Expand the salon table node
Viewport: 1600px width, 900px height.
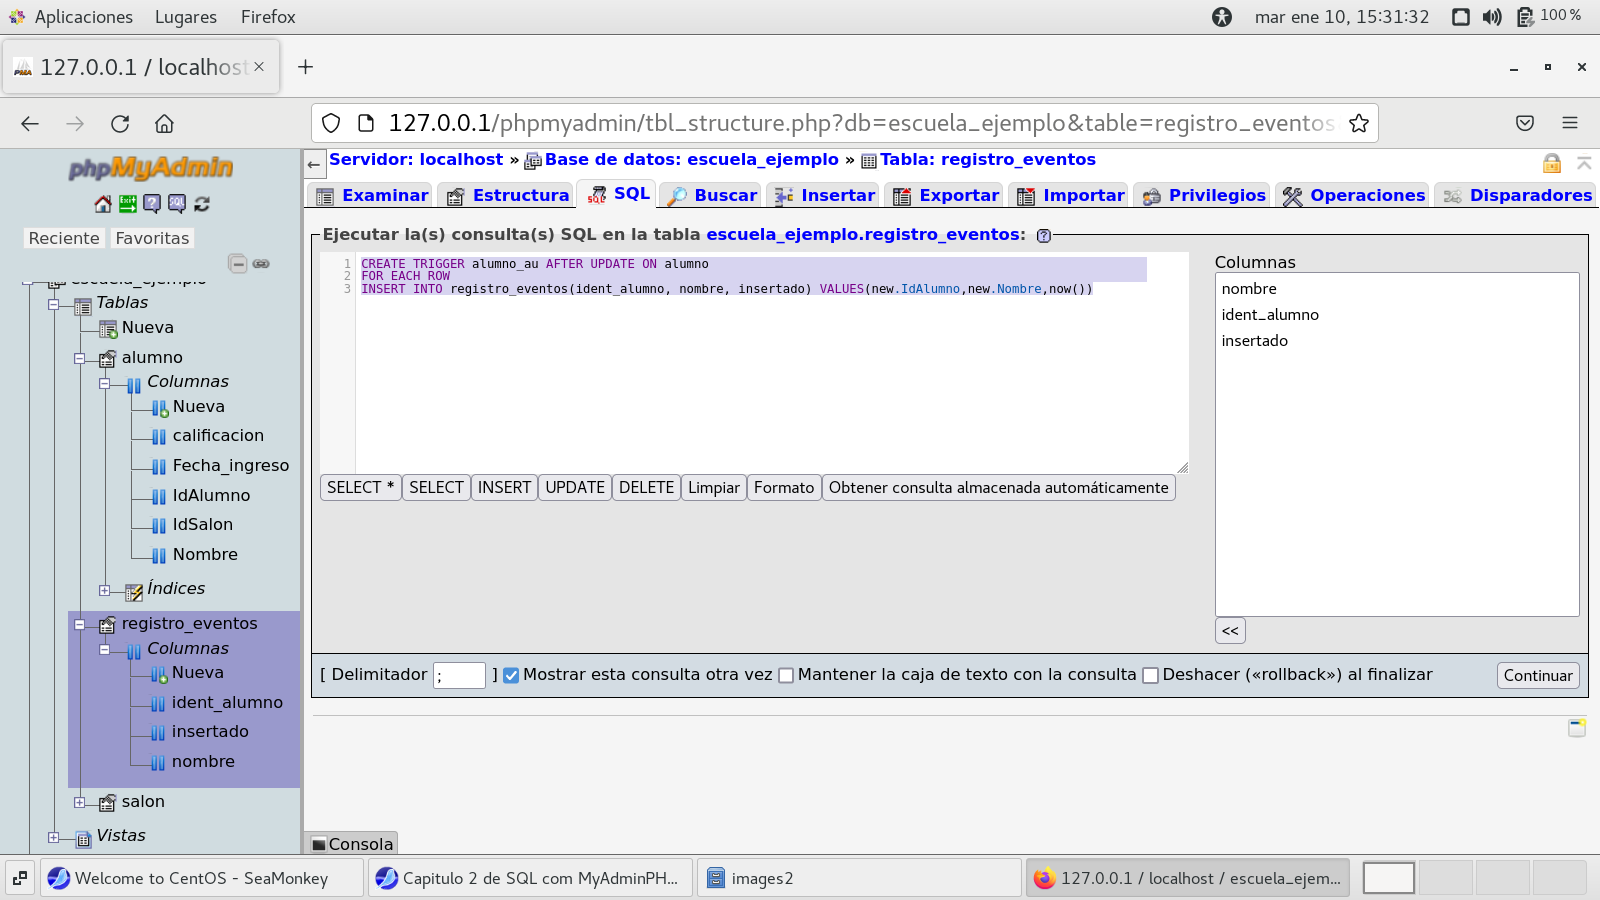pyautogui.click(x=80, y=802)
